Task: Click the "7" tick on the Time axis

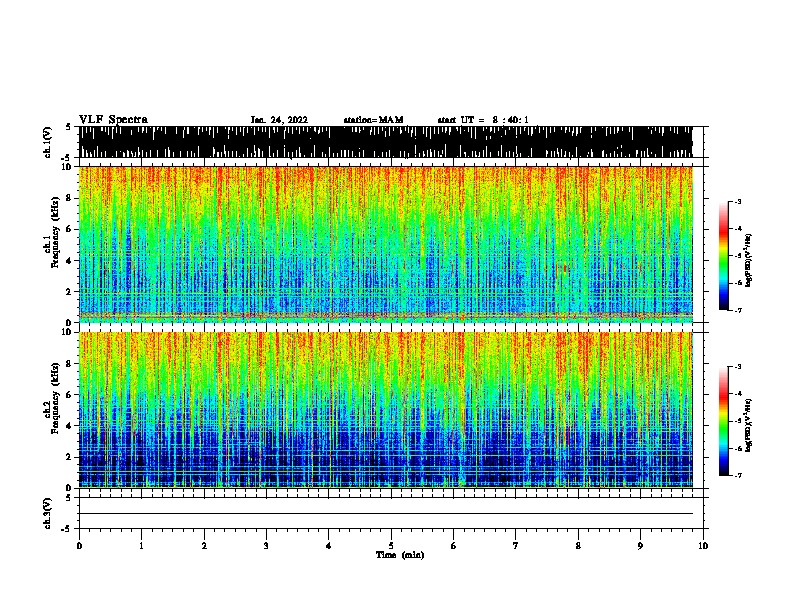Action: click(516, 546)
